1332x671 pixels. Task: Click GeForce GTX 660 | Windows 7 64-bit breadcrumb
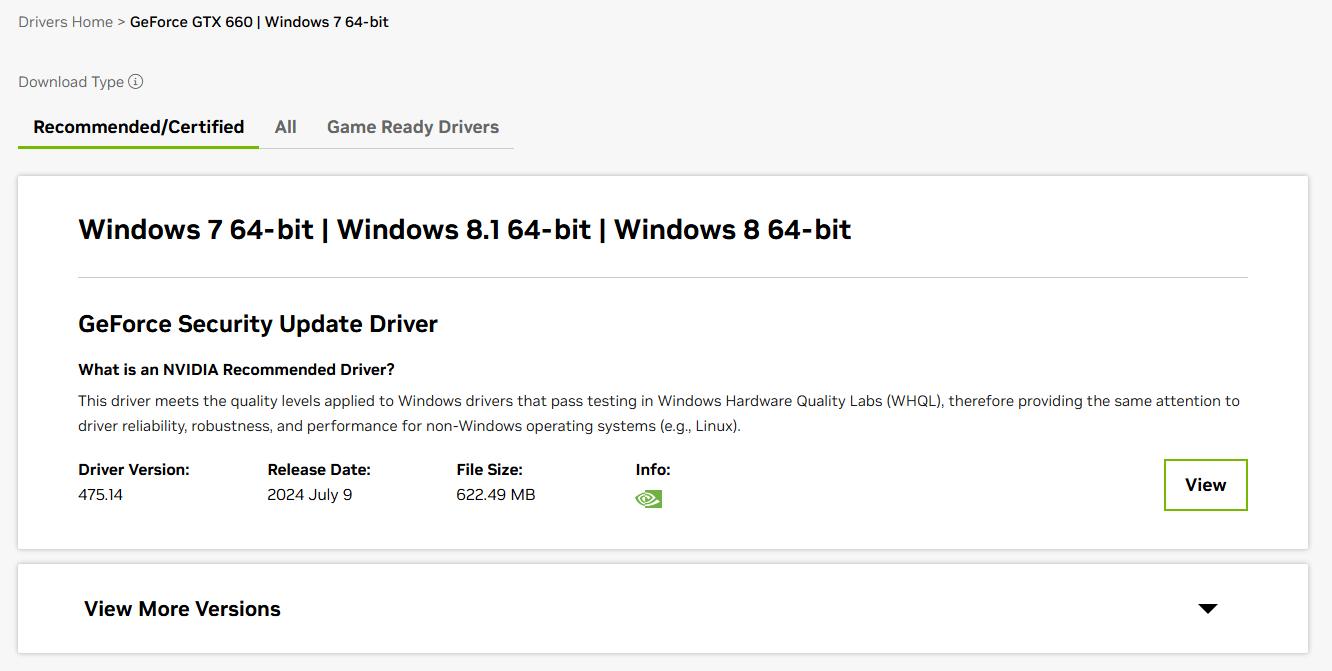coord(259,21)
